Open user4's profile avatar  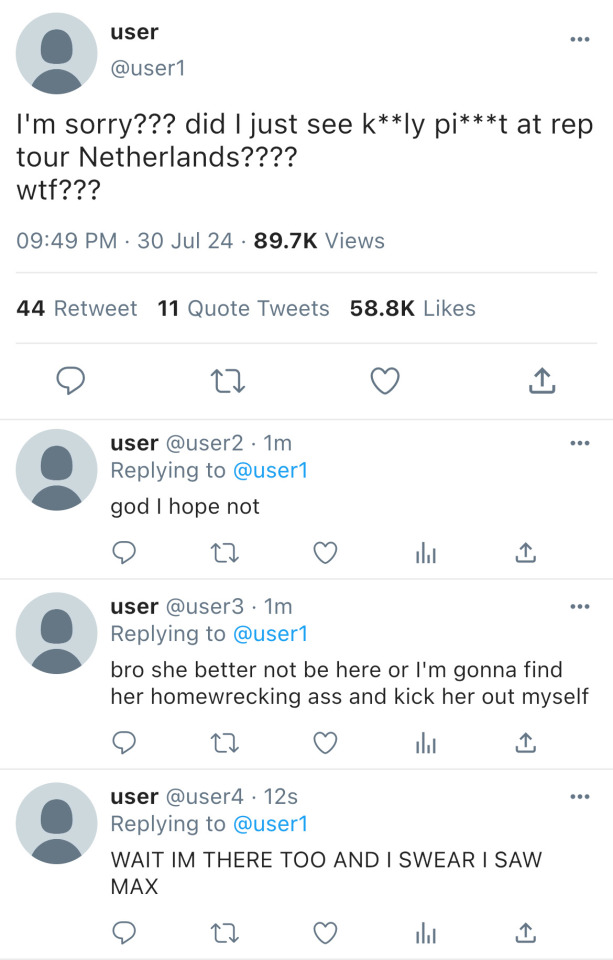tap(57, 822)
